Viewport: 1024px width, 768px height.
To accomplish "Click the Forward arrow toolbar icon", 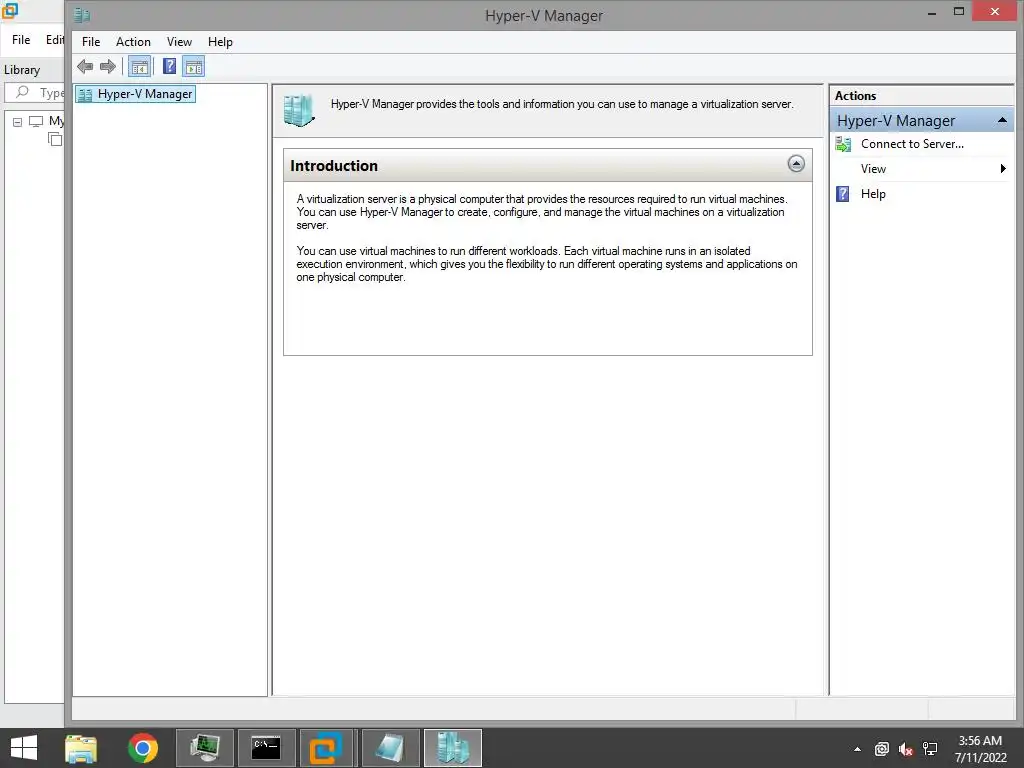I will point(108,66).
